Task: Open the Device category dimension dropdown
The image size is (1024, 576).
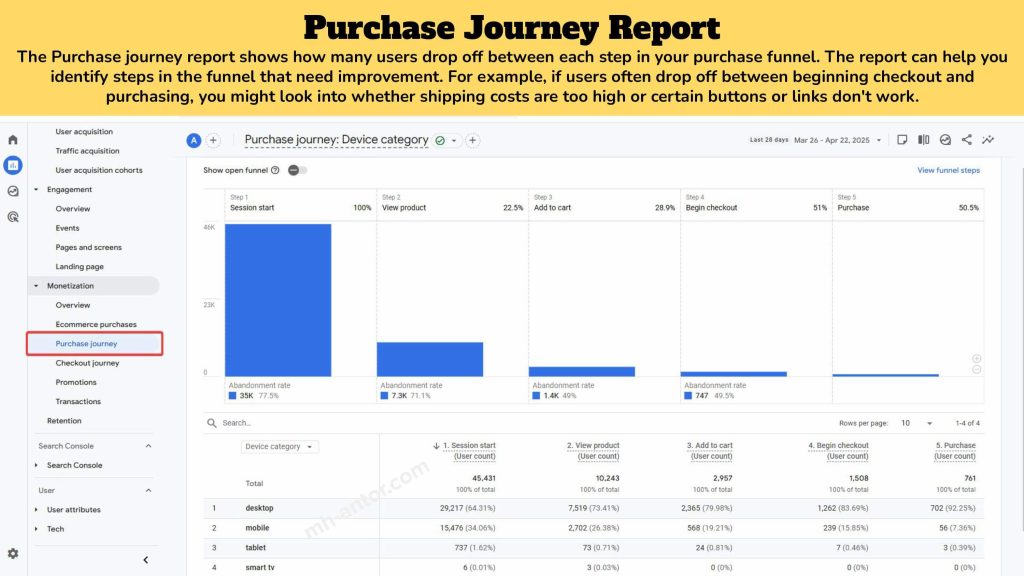Action: [x=280, y=447]
